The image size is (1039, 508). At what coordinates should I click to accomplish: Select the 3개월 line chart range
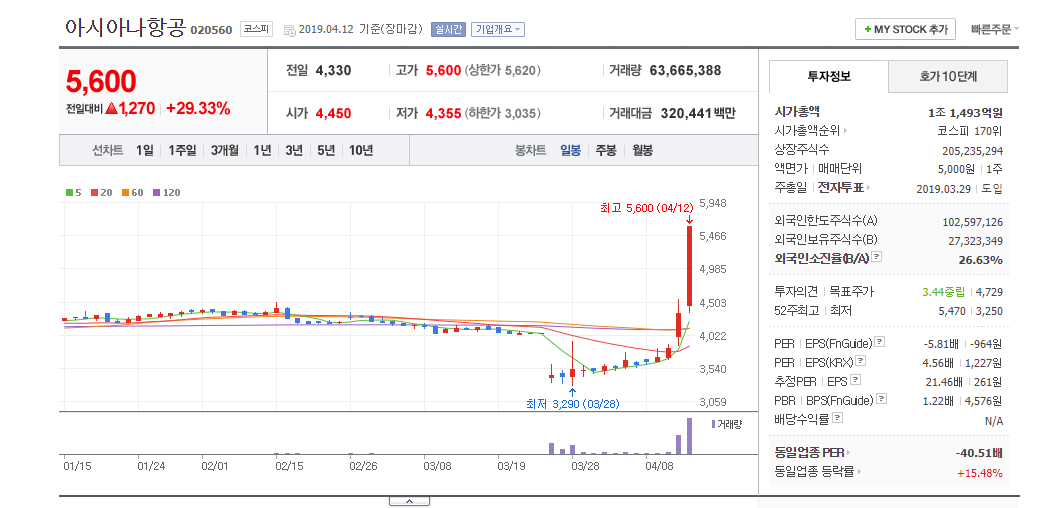click(x=225, y=150)
